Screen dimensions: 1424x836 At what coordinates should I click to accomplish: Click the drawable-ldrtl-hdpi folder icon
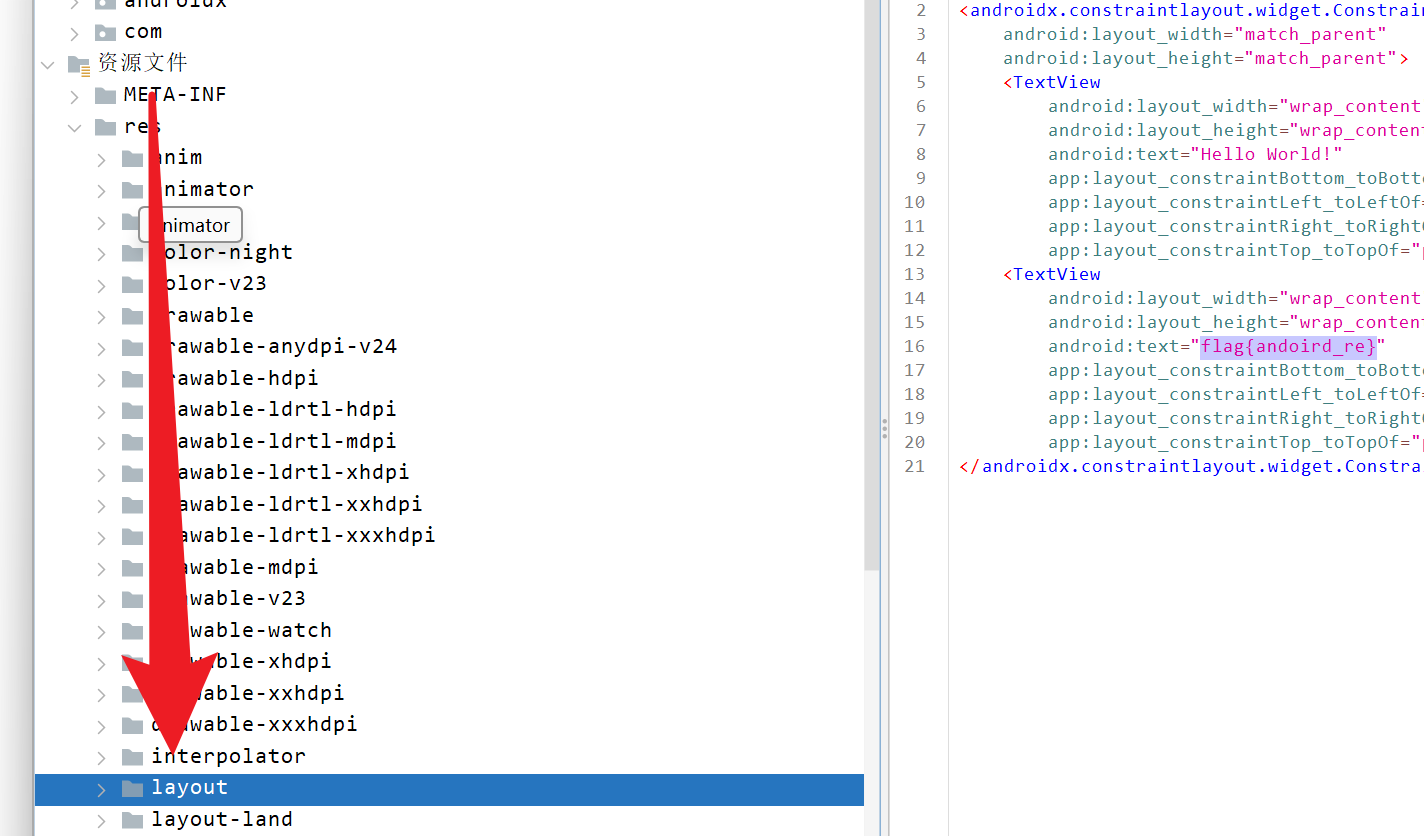click(132, 410)
